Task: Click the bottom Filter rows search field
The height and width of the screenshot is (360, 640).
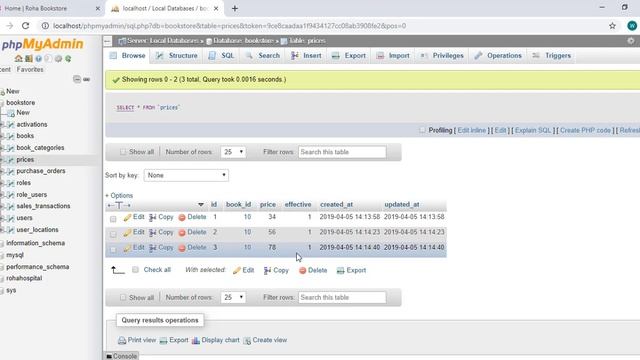Action: (x=342, y=297)
